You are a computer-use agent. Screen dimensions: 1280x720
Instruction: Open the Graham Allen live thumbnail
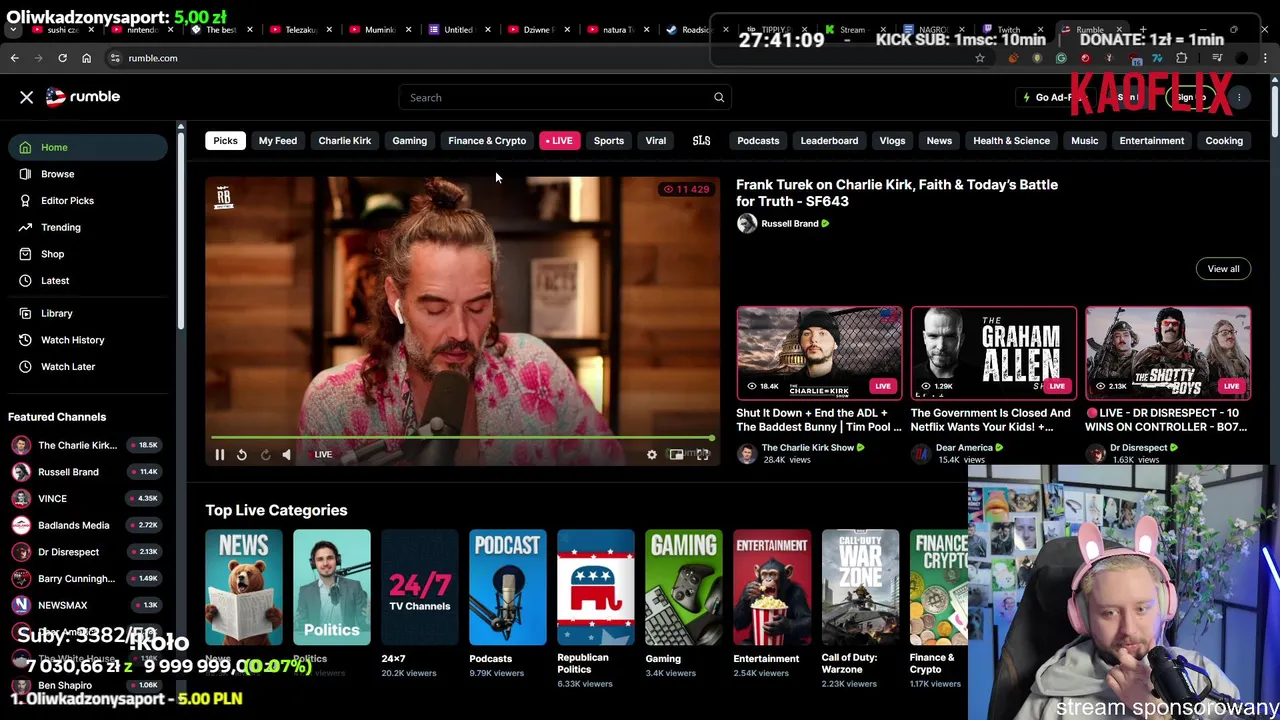(993, 353)
